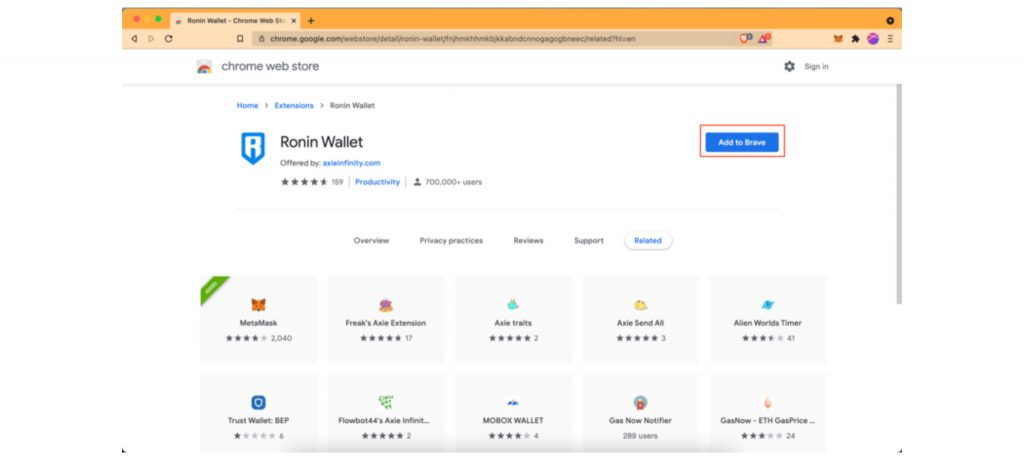Click the Ronin Wallet title heading
The height and width of the screenshot is (458, 1024).
click(321, 142)
